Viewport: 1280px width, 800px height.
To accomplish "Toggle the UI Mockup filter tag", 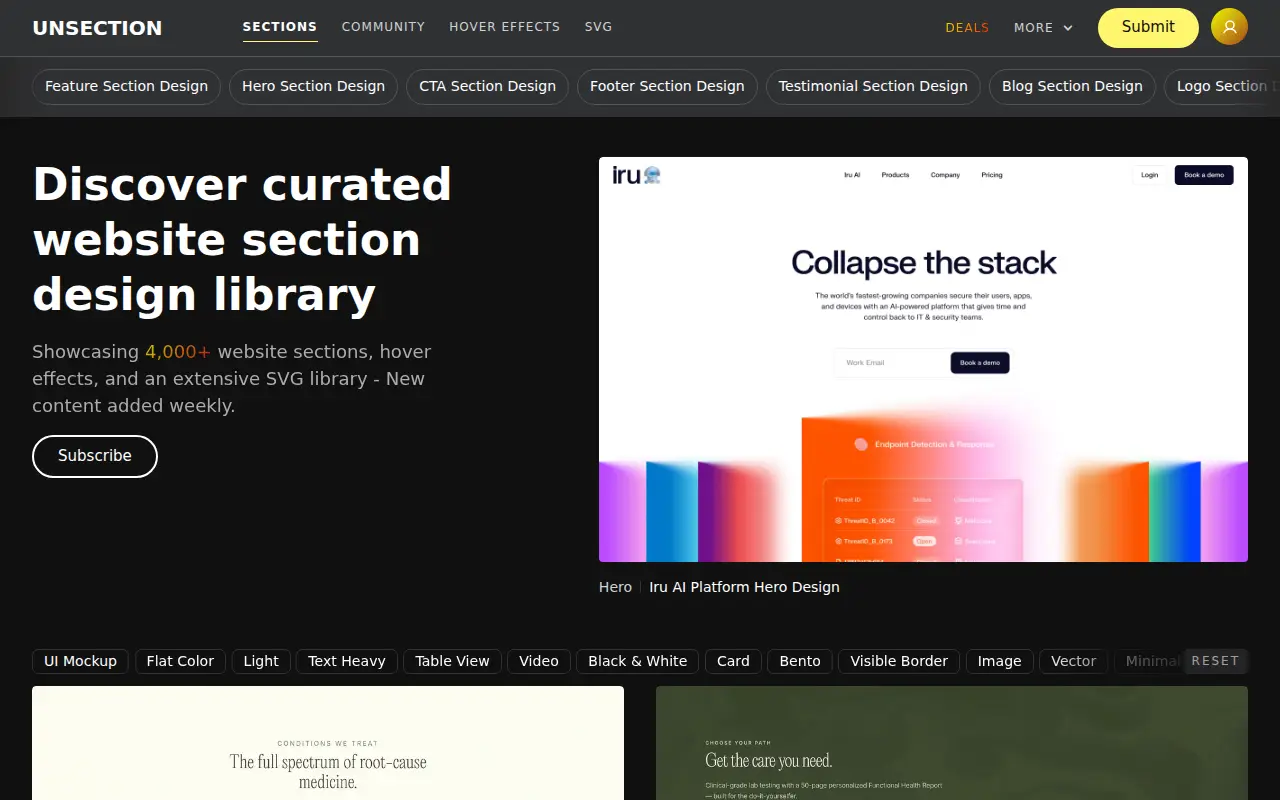I will point(80,661).
